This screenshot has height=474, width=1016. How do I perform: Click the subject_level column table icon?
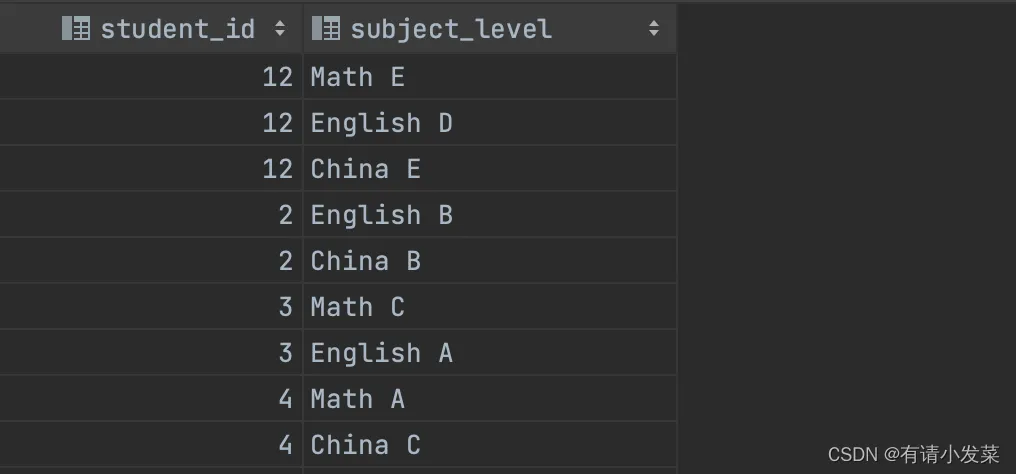click(326, 28)
